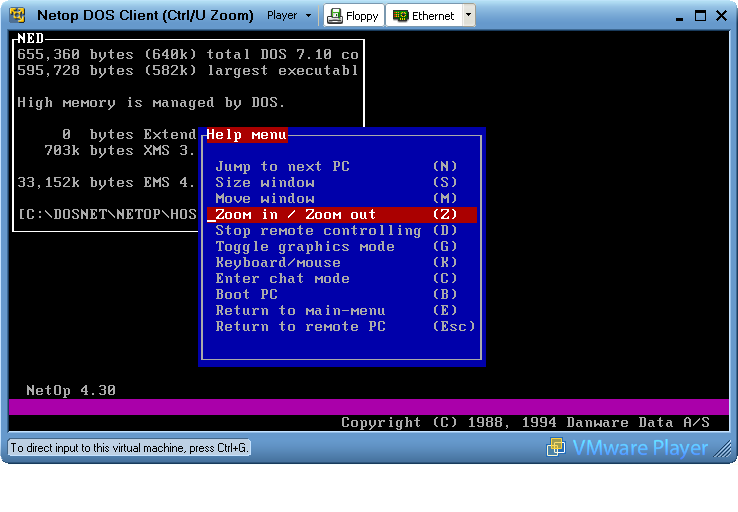Select Size window menu entry
738x512 pixels.
(342, 182)
